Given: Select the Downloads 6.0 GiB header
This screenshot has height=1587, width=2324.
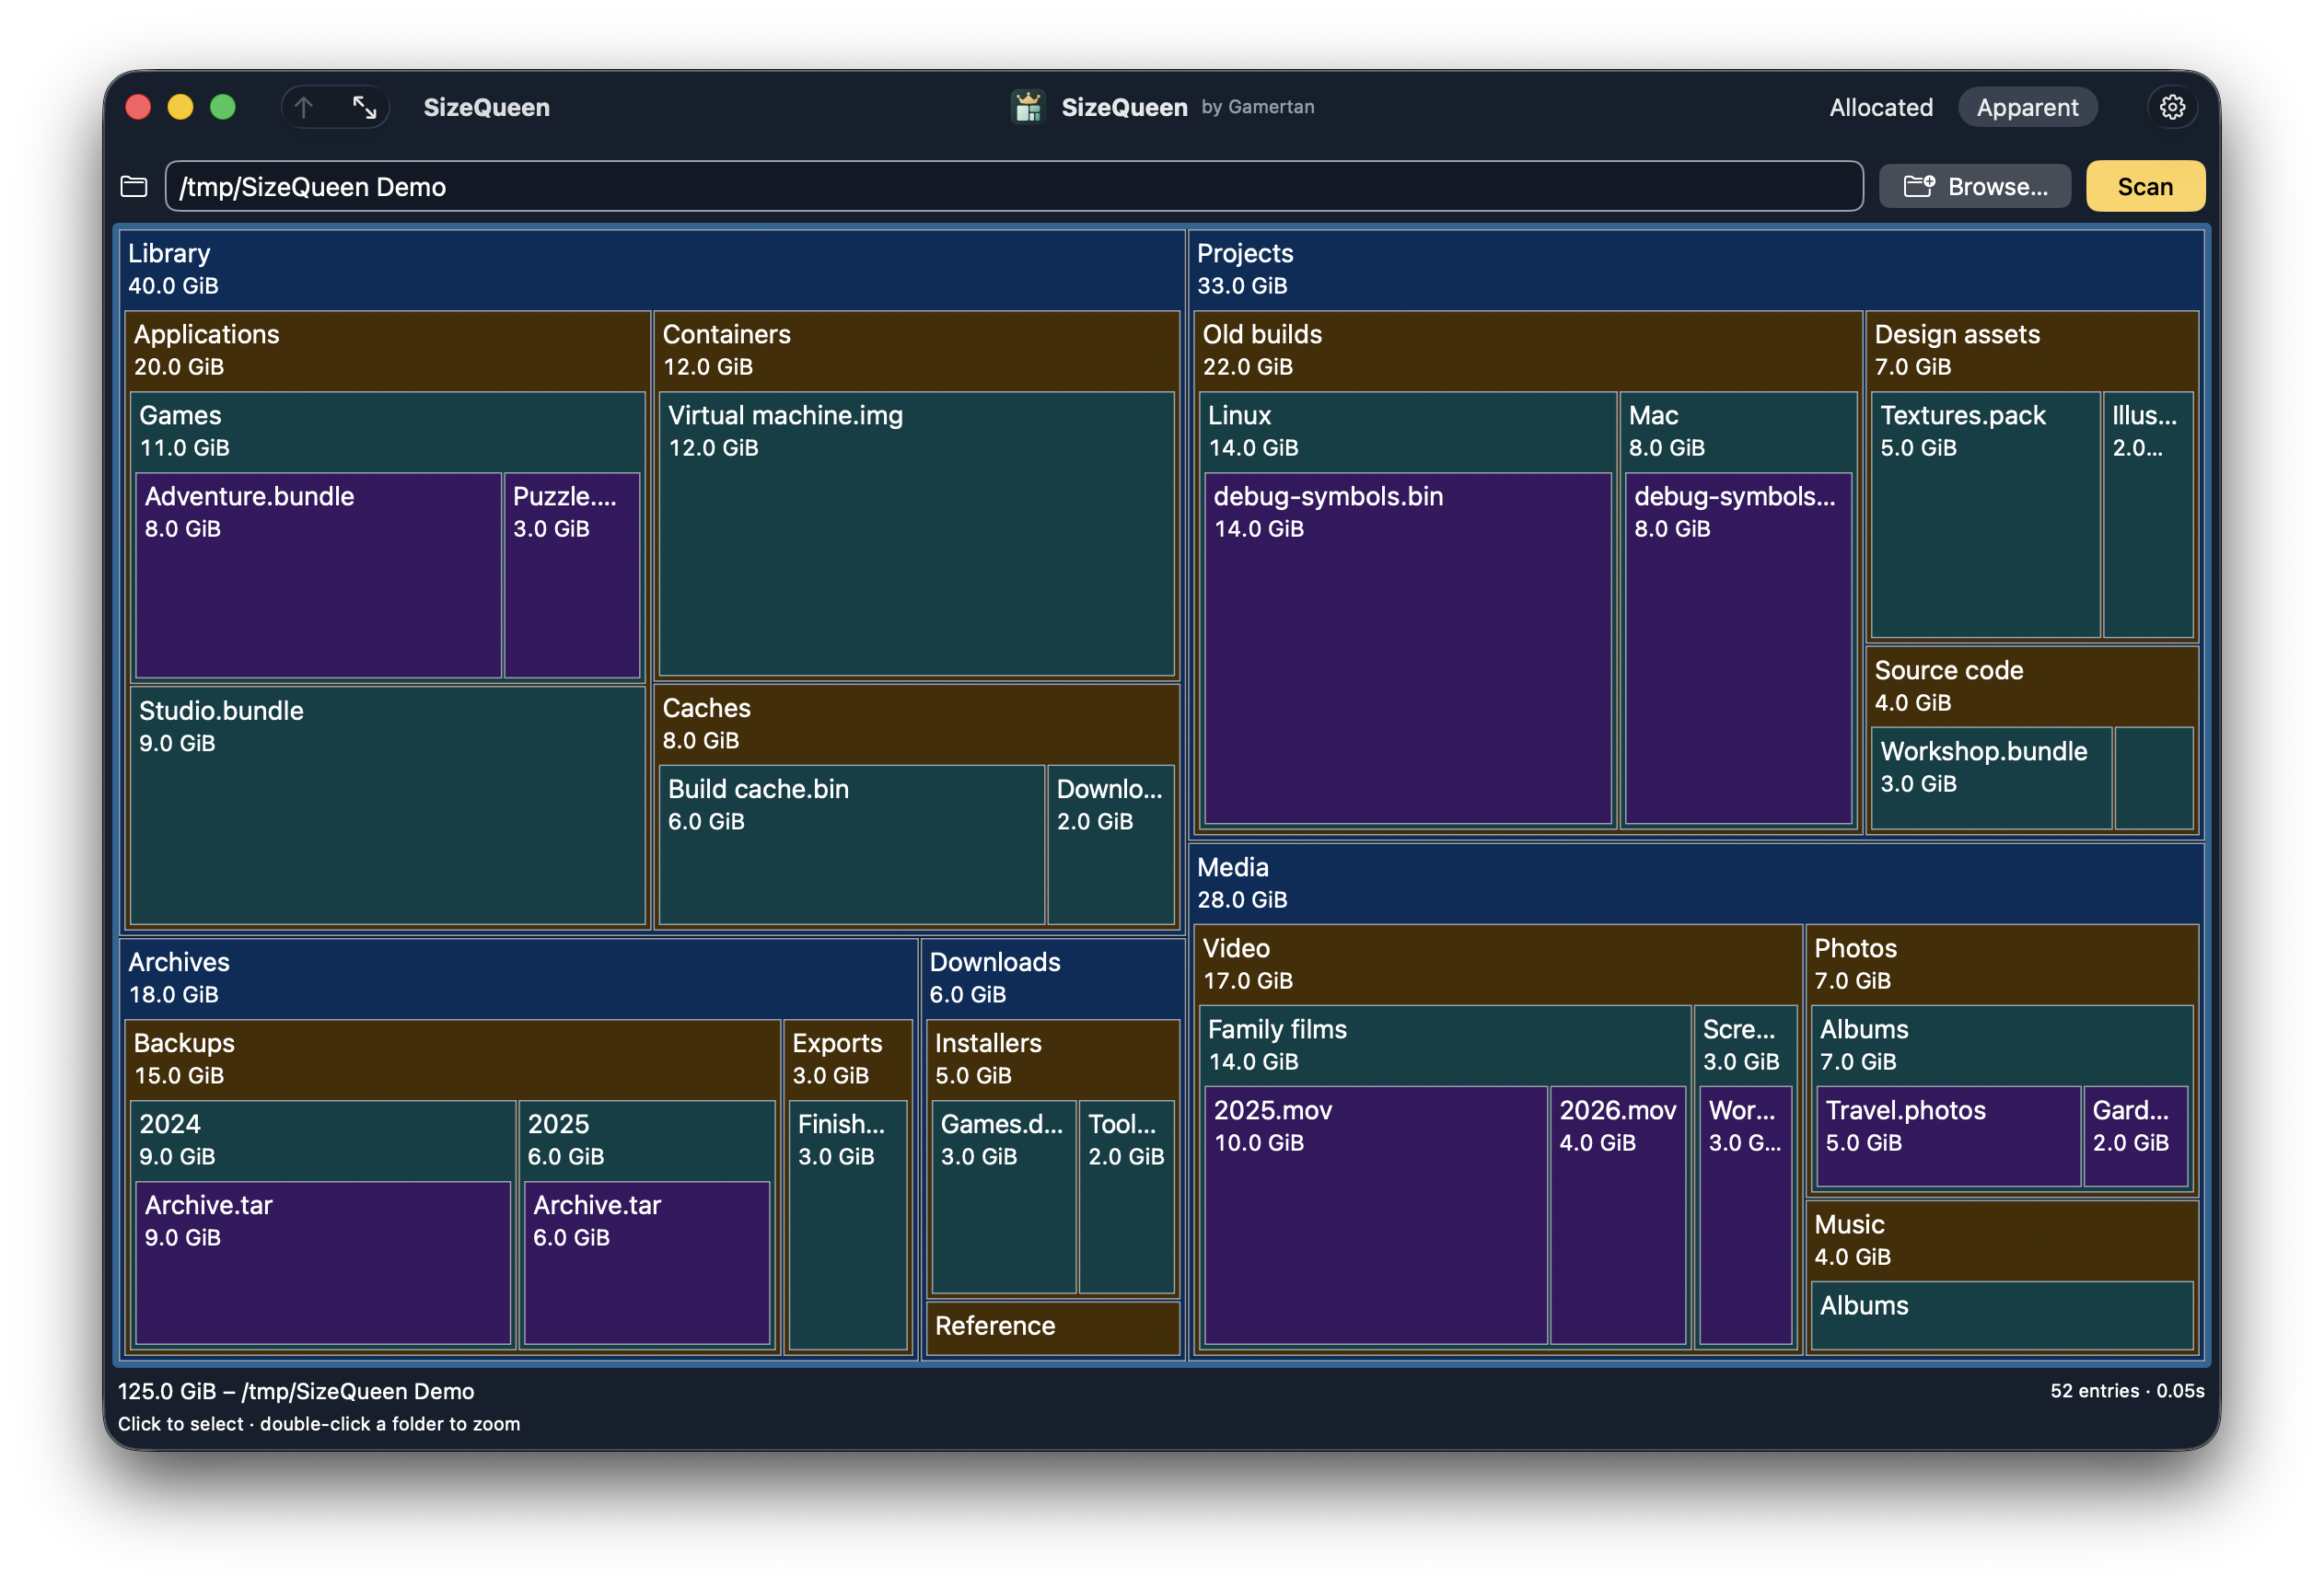Looking at the screenshot, I should point(1052,978).
